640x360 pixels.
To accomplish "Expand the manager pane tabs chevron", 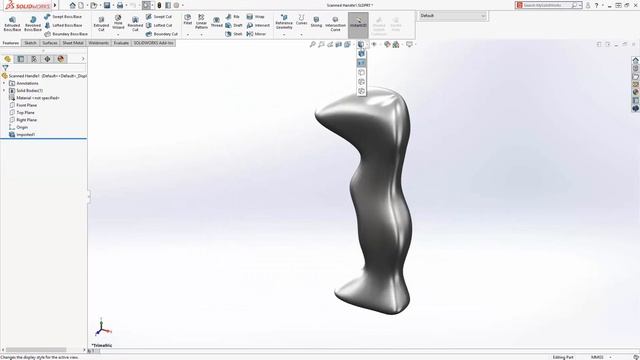I will 83,59.
